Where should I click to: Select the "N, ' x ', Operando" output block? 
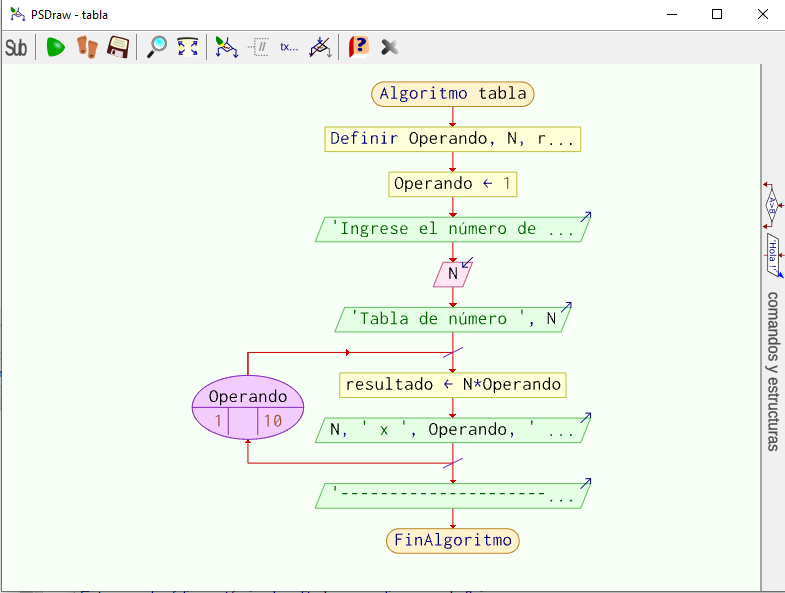click(x=453, y=430)
